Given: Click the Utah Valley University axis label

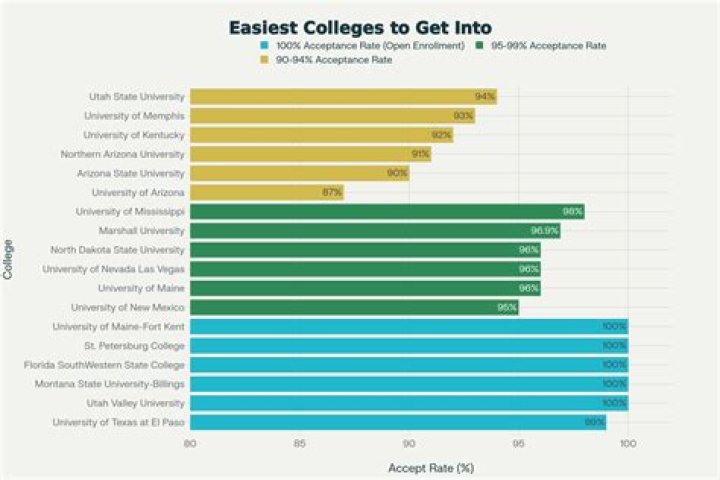Looking at the screenshot, I should pyautogui.click(x=136, y=403).
